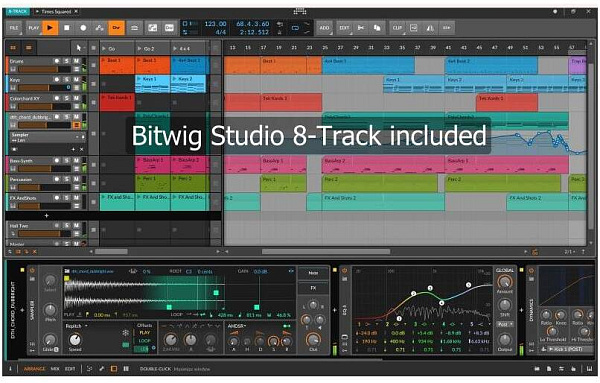Open the PLAY menu
The width and height of the screenshot is (600, 383).
point(34,28)
